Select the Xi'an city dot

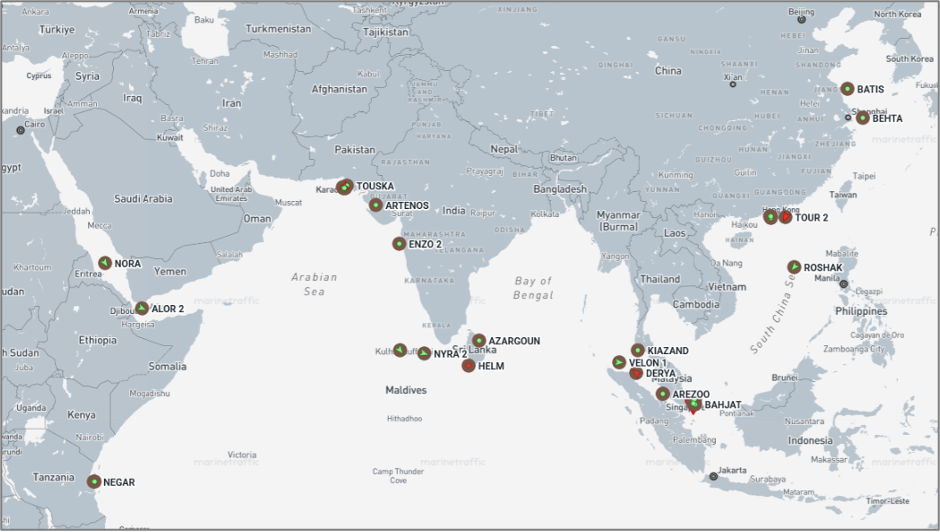coord(733,85)
